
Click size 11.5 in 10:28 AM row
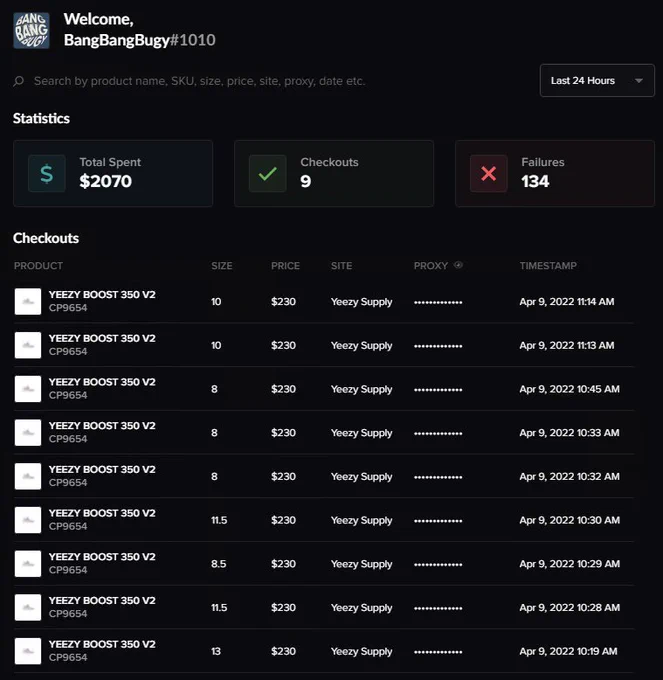(x=219, y=608)
